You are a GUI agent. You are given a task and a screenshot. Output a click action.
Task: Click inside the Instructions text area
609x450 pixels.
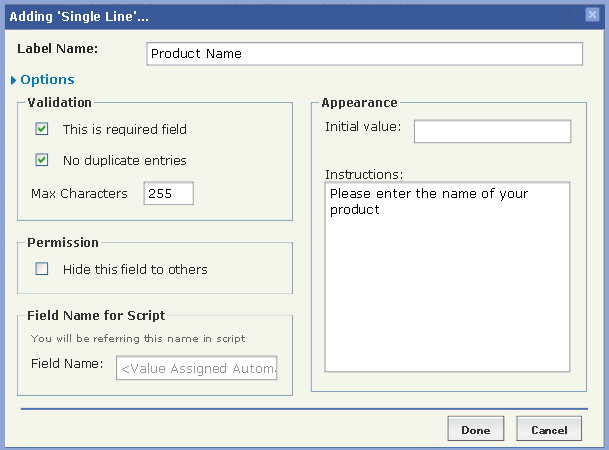448,276
